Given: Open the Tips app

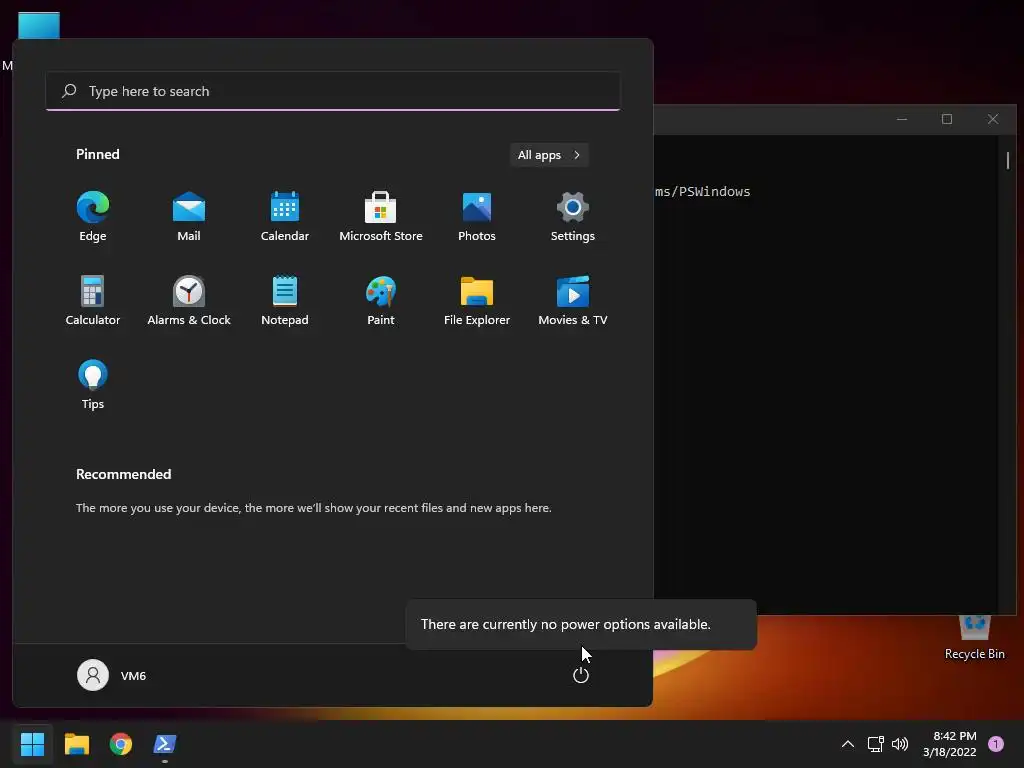Looking at the screenshot, I should click(x=93, y=385).
